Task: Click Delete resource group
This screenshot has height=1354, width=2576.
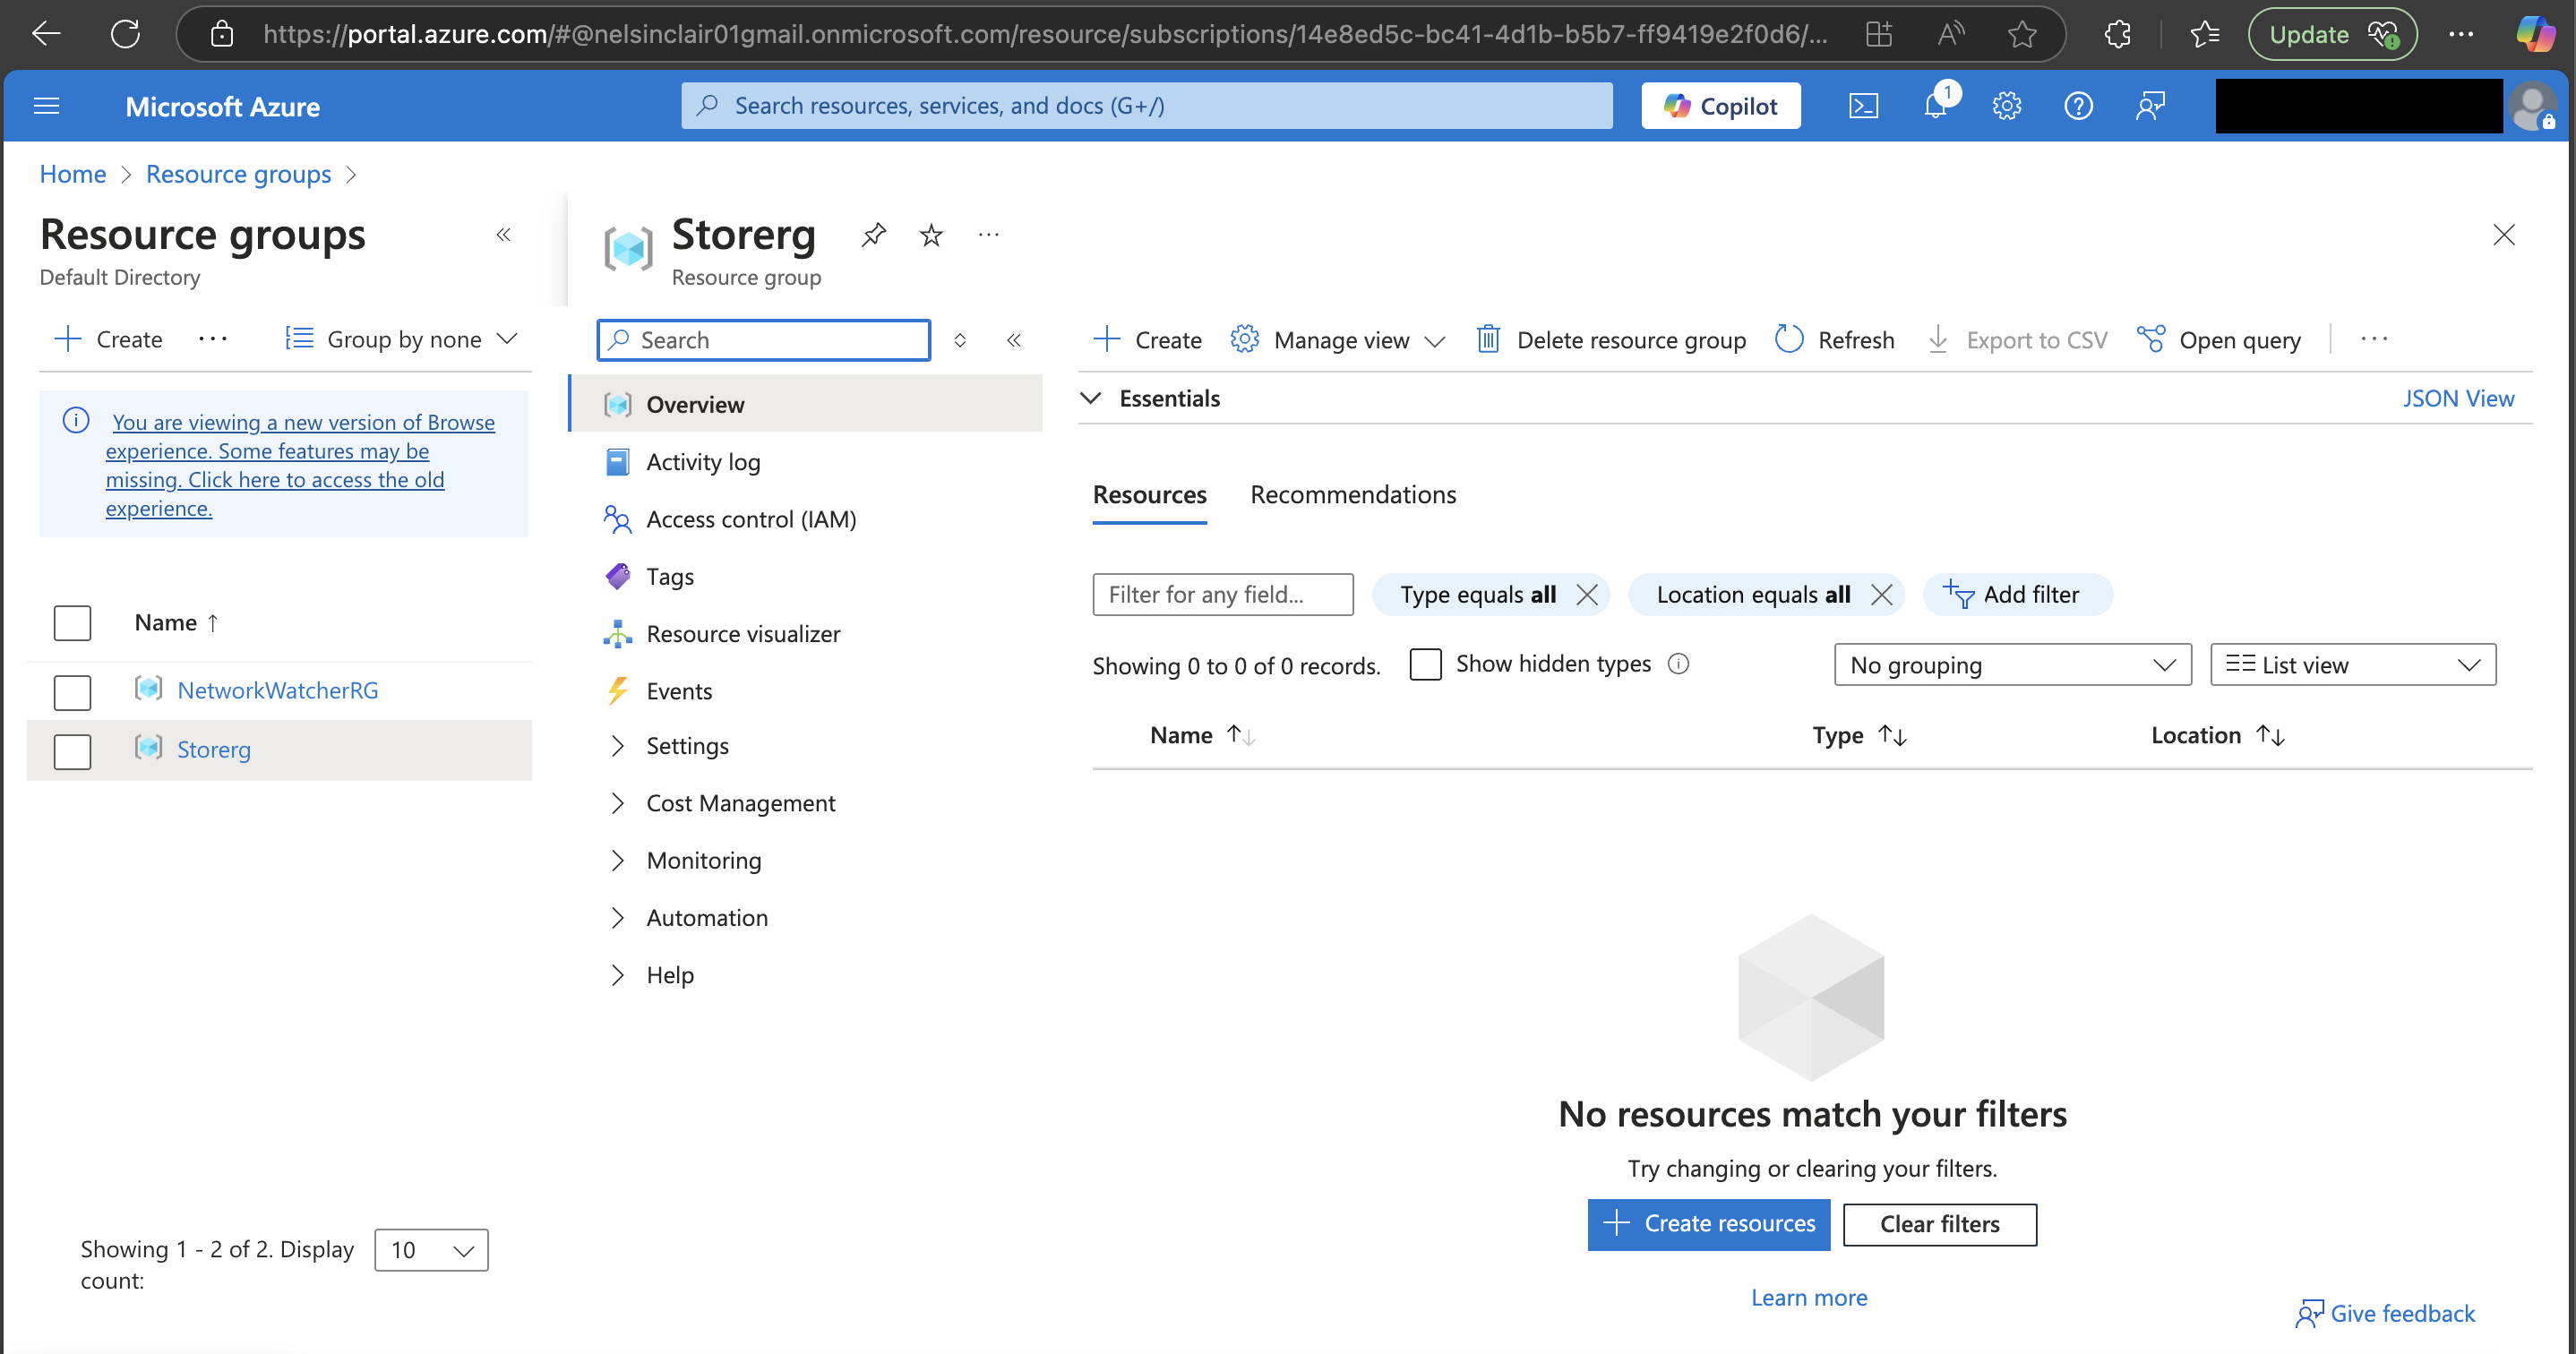Action: (1611, 340)
